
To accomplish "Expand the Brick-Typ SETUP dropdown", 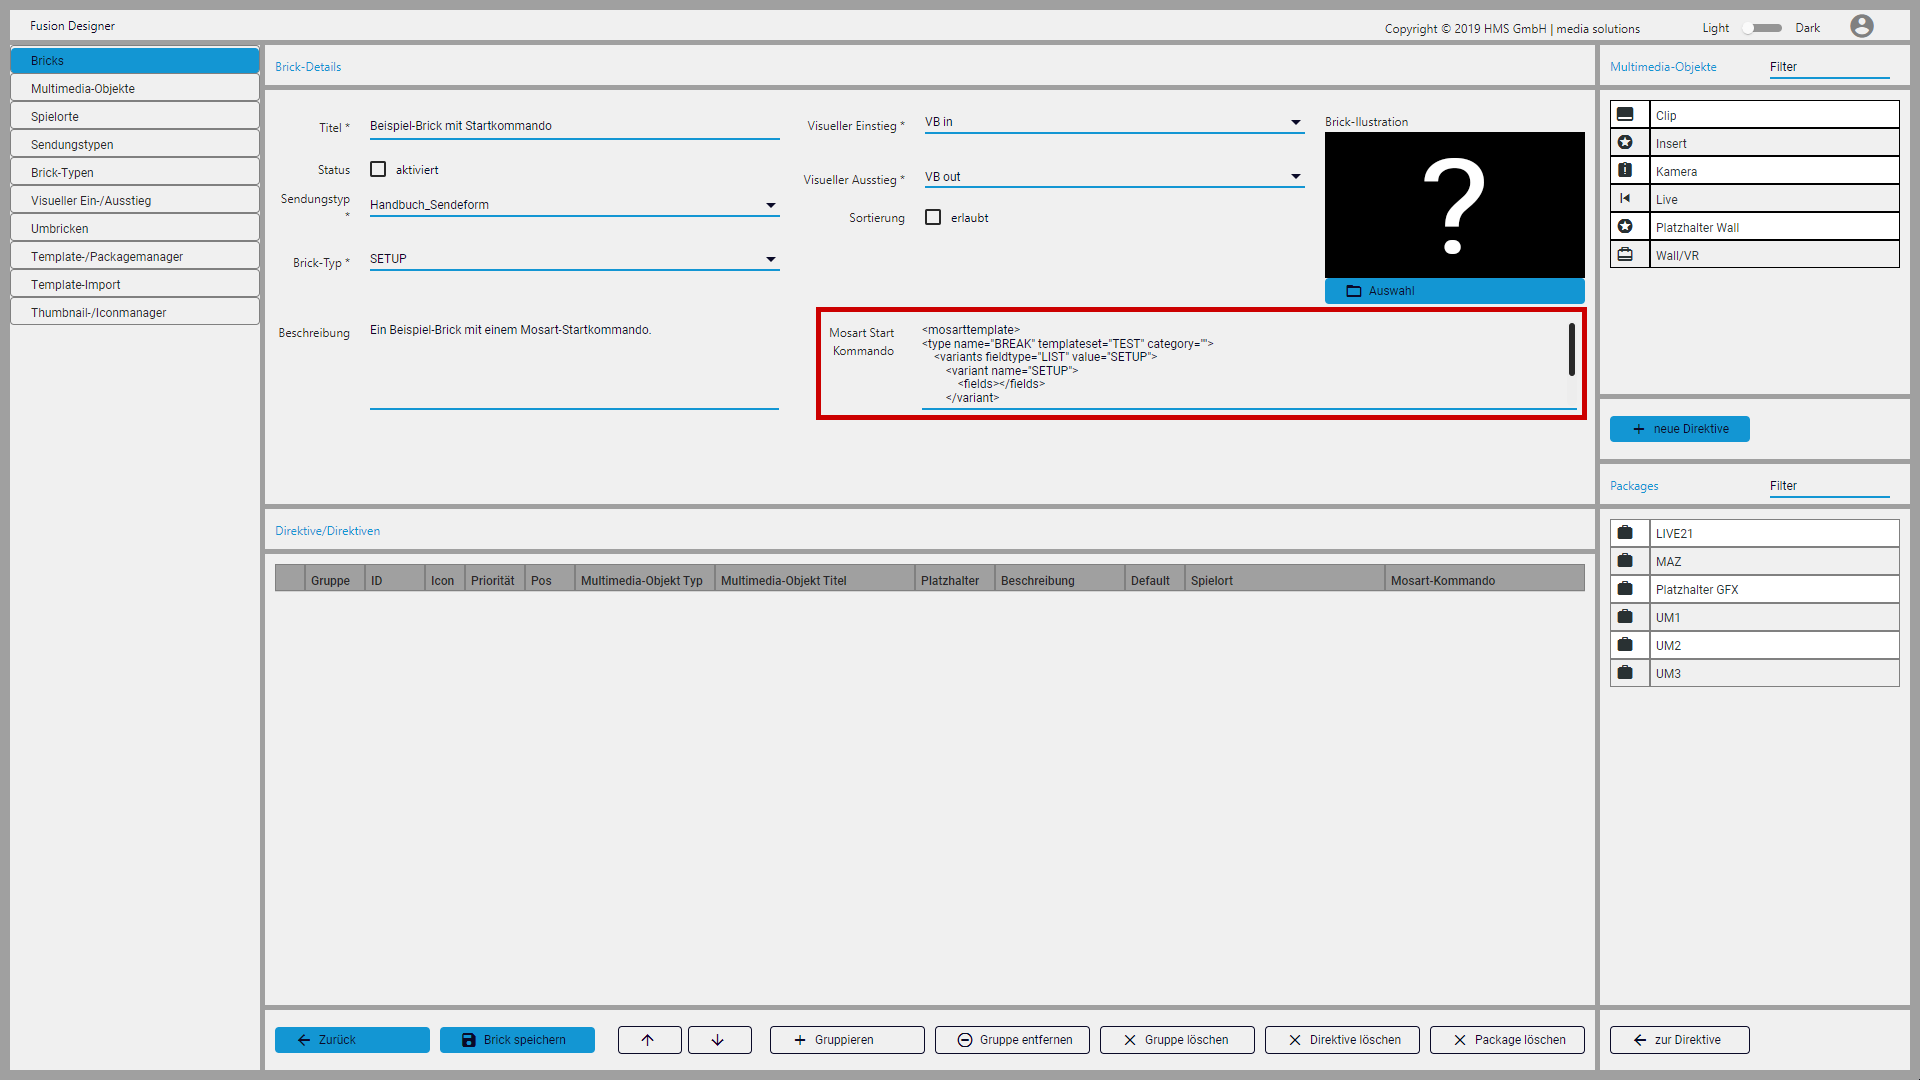I will [x=770, y=259].
